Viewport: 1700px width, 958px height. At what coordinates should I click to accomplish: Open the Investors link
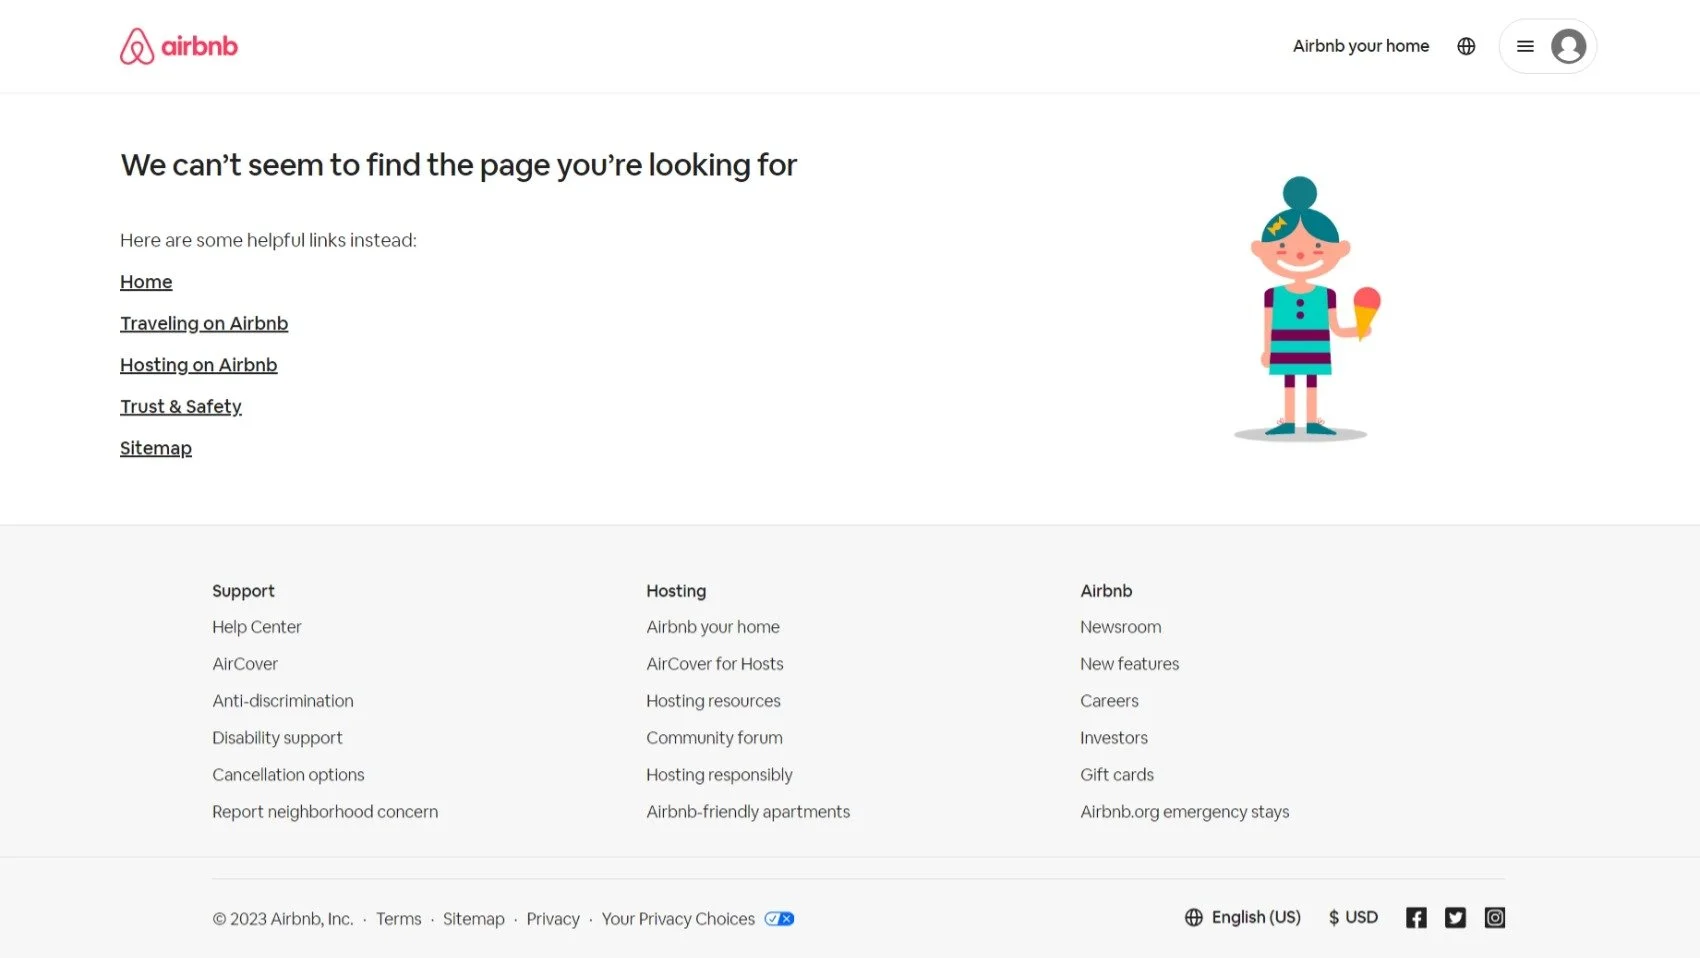coord(1114,738)
